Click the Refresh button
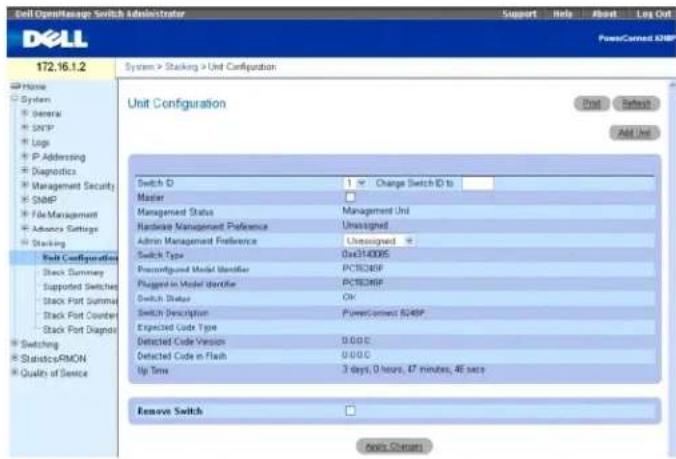676x459 pixels. 636,103
